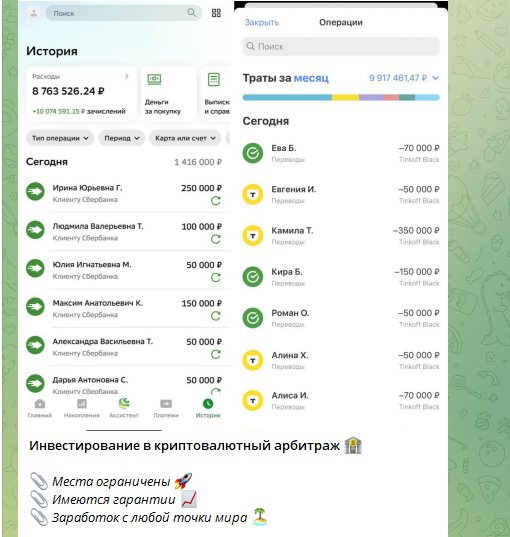Click the Закрыть link

coord(262,23)
